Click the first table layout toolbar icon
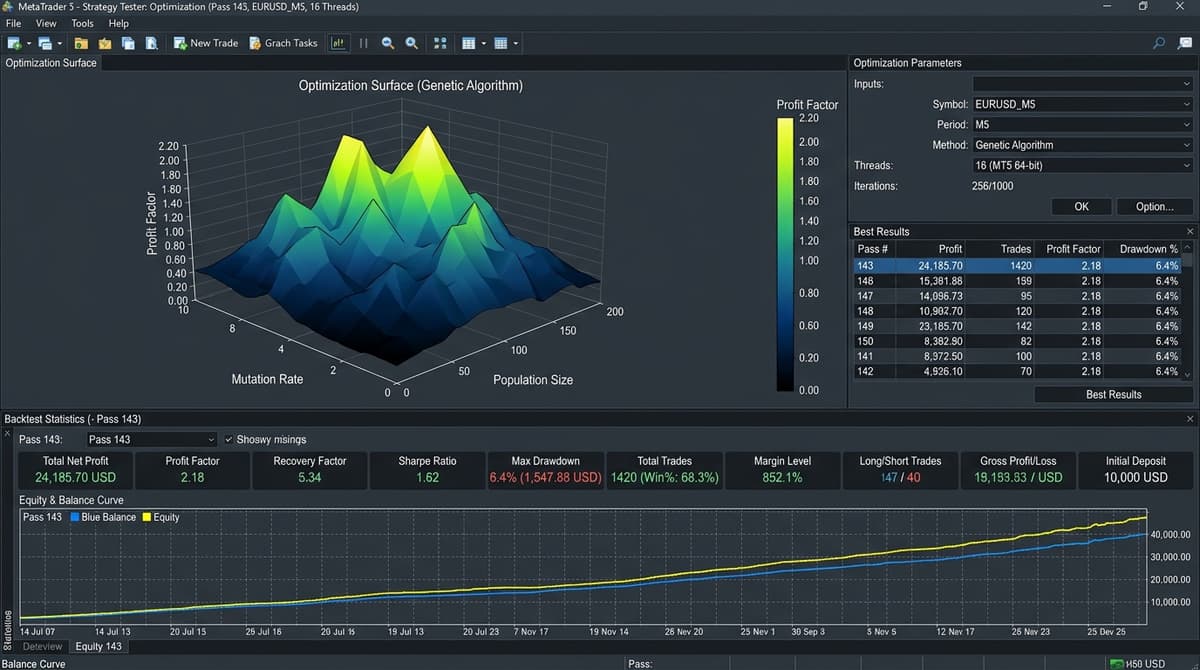Image resolution: width=1200 pixels, height=670 pixels. 468,43
